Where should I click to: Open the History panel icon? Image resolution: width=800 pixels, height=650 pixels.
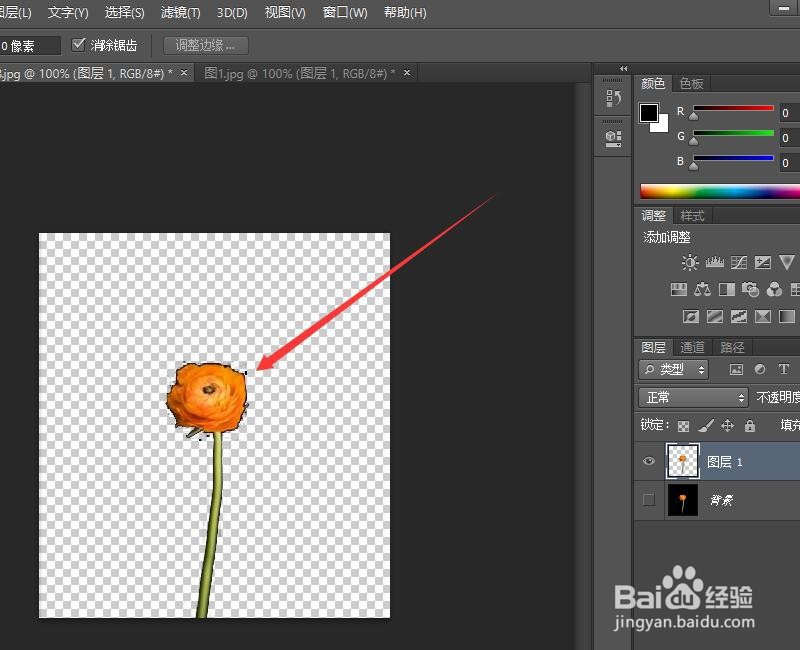click(x=613, y=98)
